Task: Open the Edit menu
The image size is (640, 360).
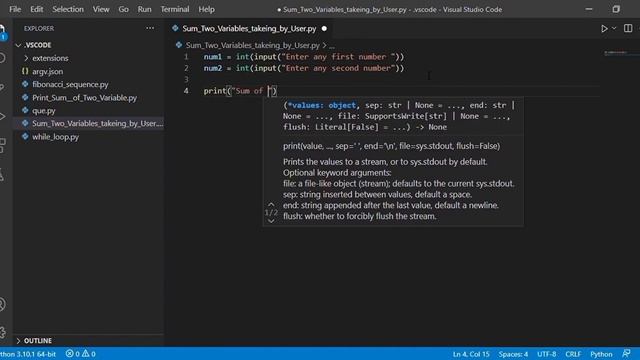Action: (x=36, y=9)
